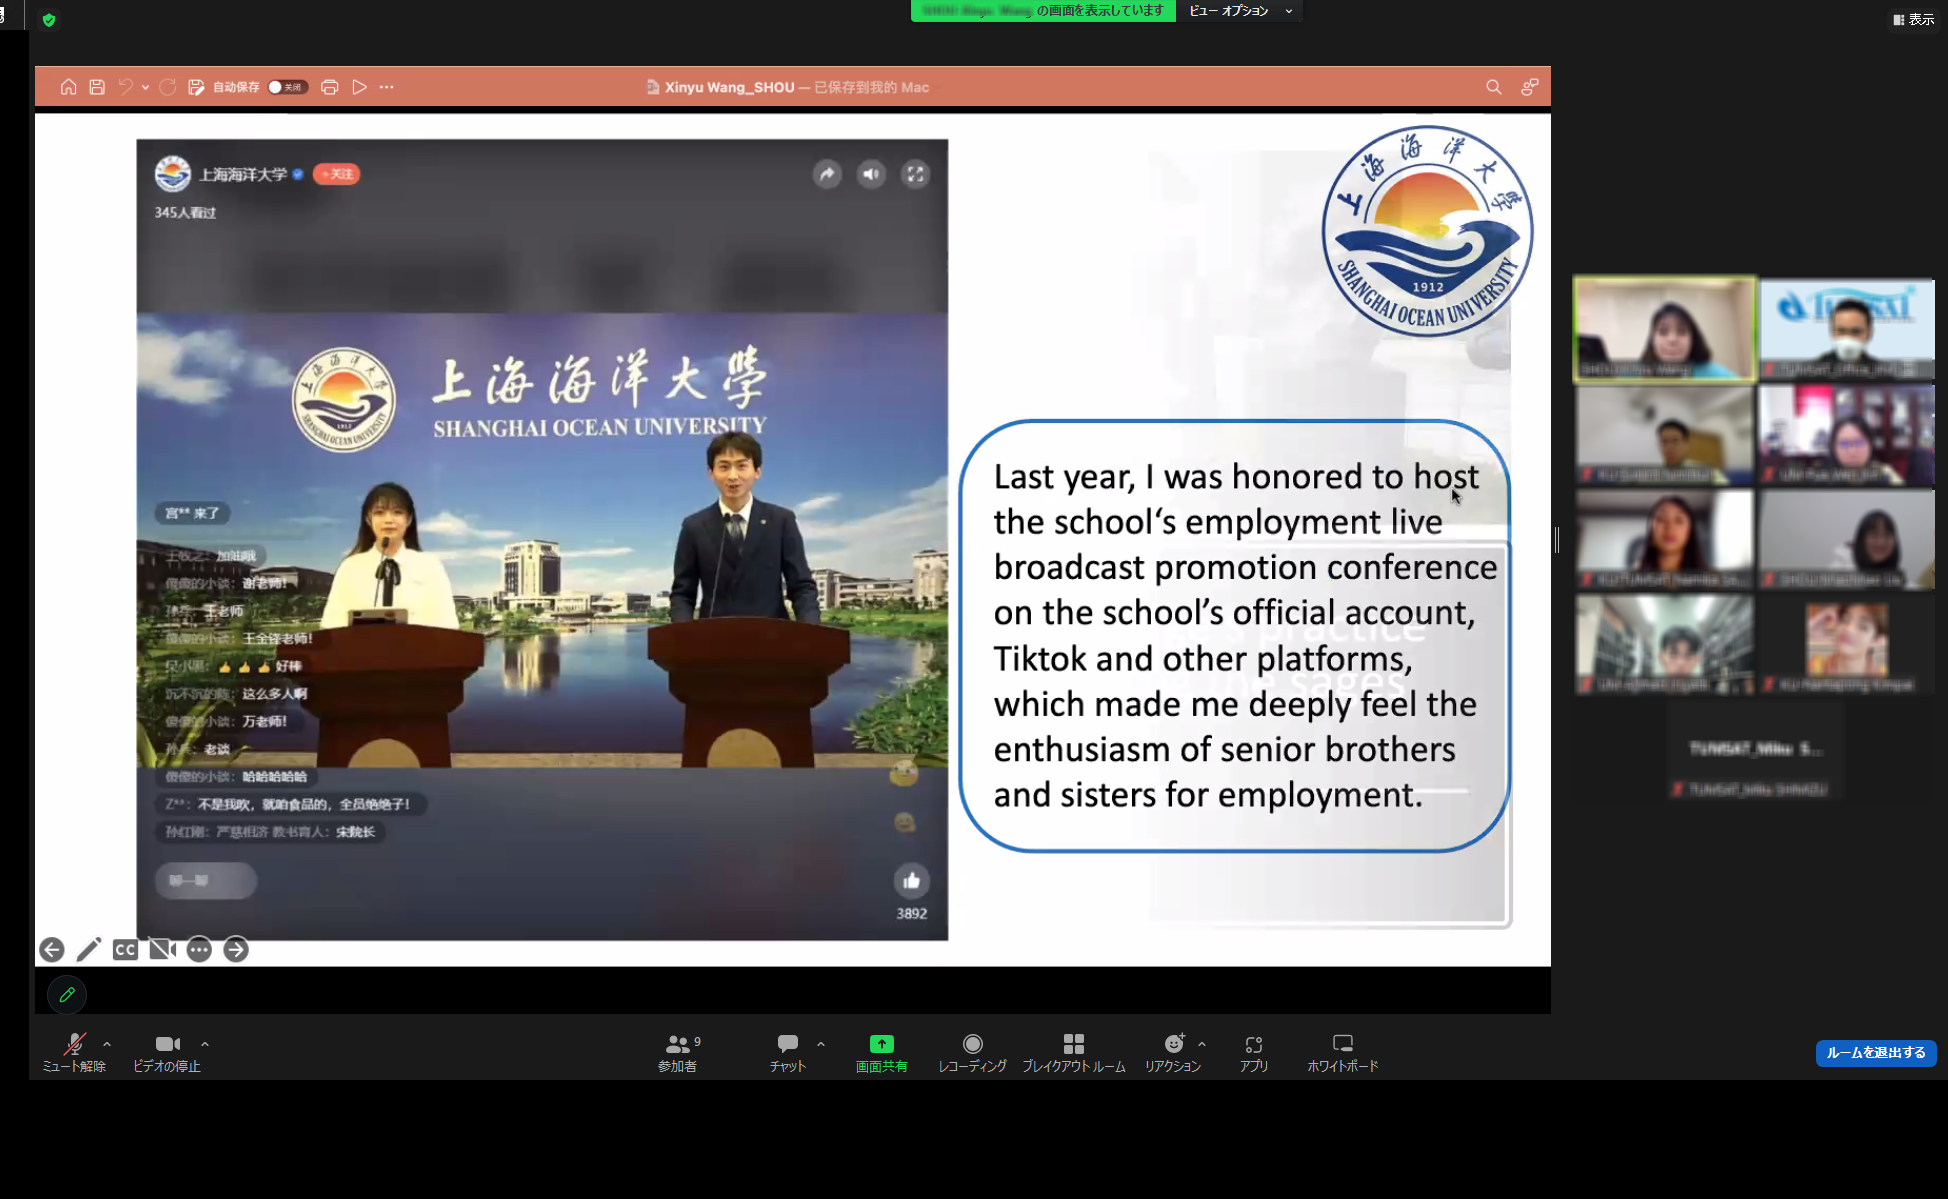This screenshot has height=1199, width=1948.
Task: Open the リアクション reactions menu
Action: (x=1173, y=1053)
